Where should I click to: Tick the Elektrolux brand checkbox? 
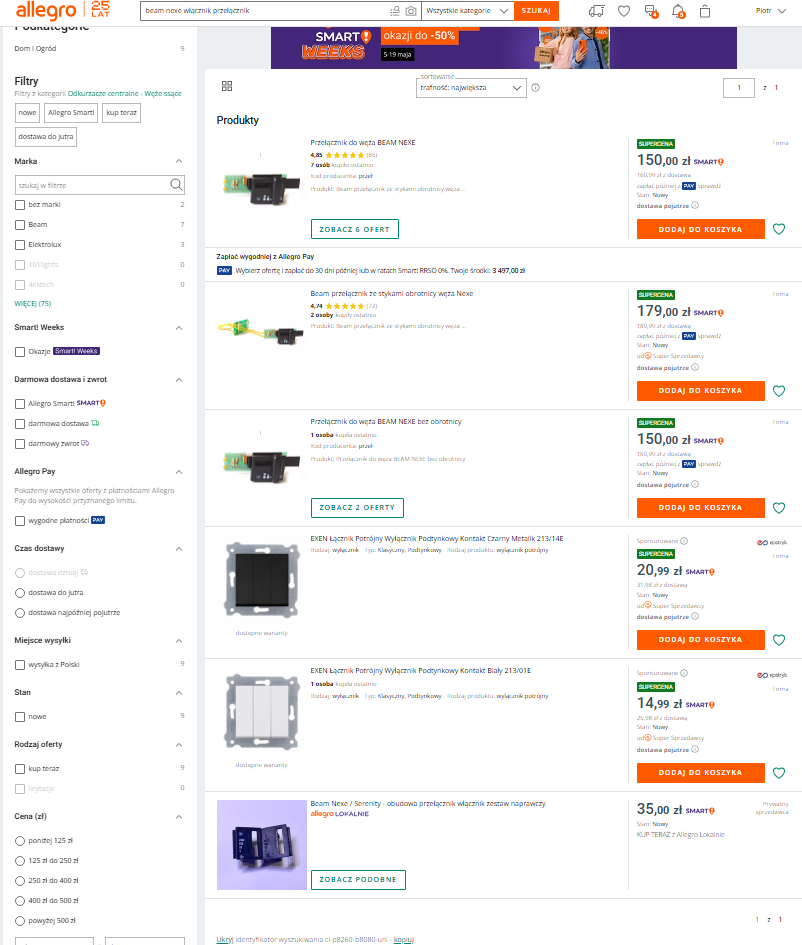pos(20,245)
